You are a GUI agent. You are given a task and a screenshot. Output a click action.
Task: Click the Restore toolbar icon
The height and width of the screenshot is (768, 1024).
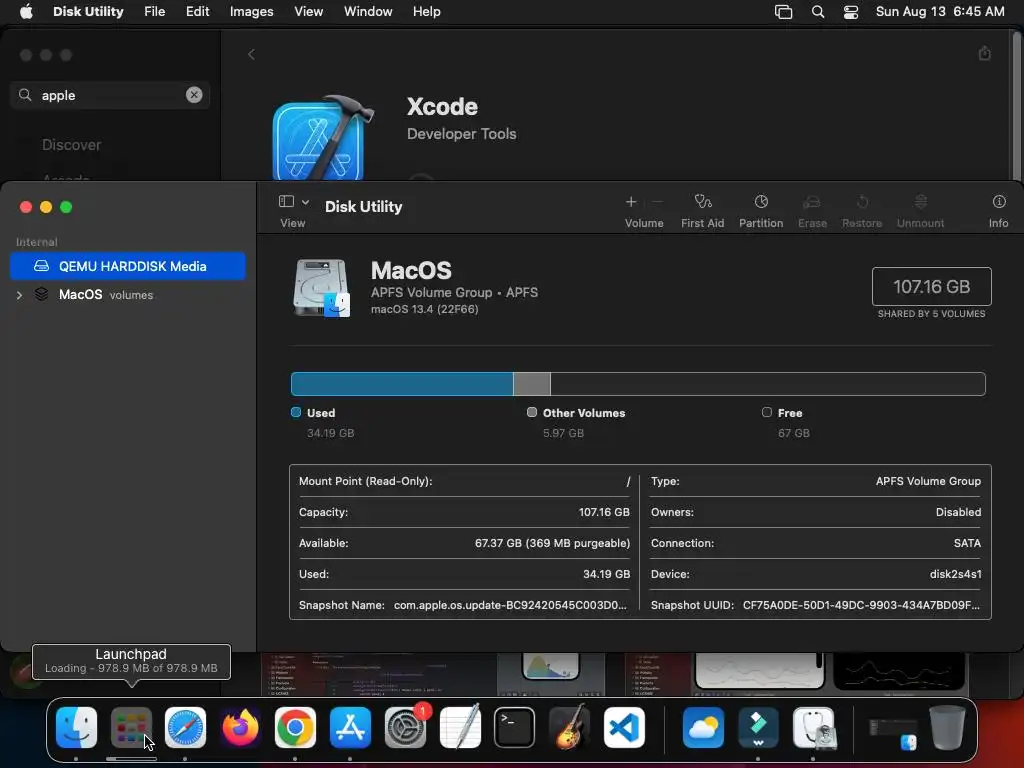(862, 202)
